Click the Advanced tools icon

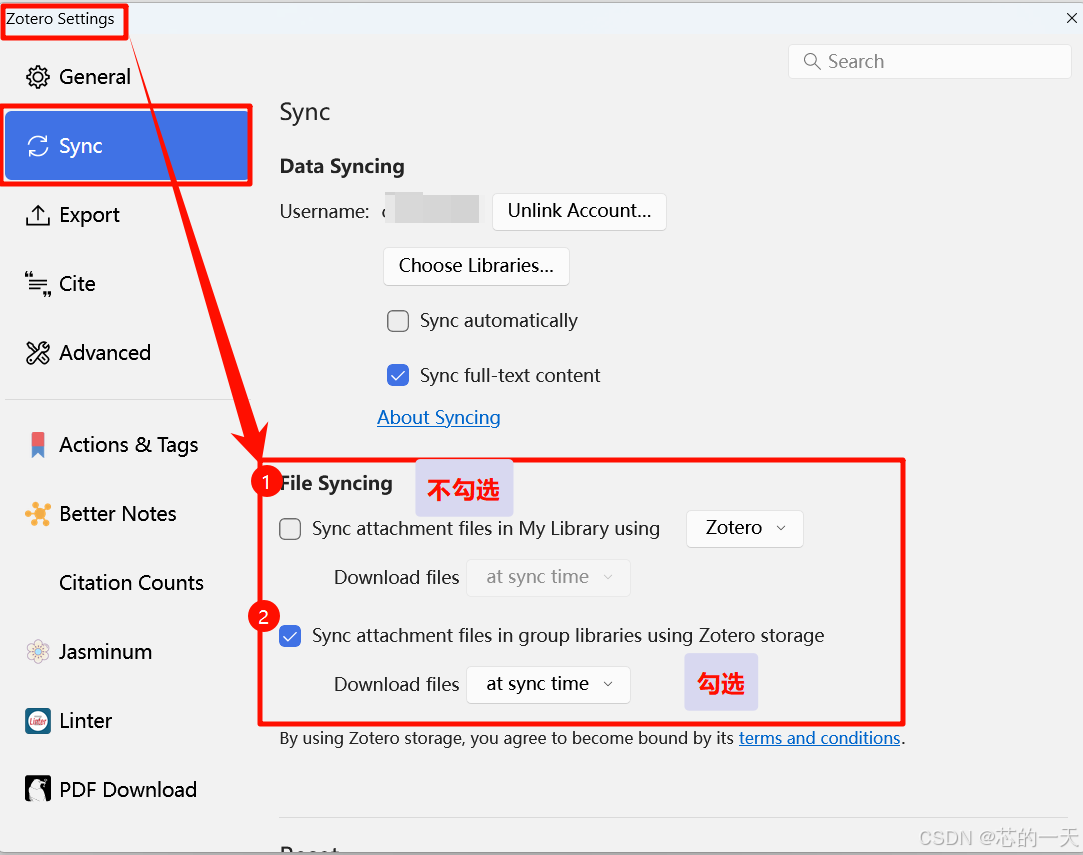pos(37,353)
